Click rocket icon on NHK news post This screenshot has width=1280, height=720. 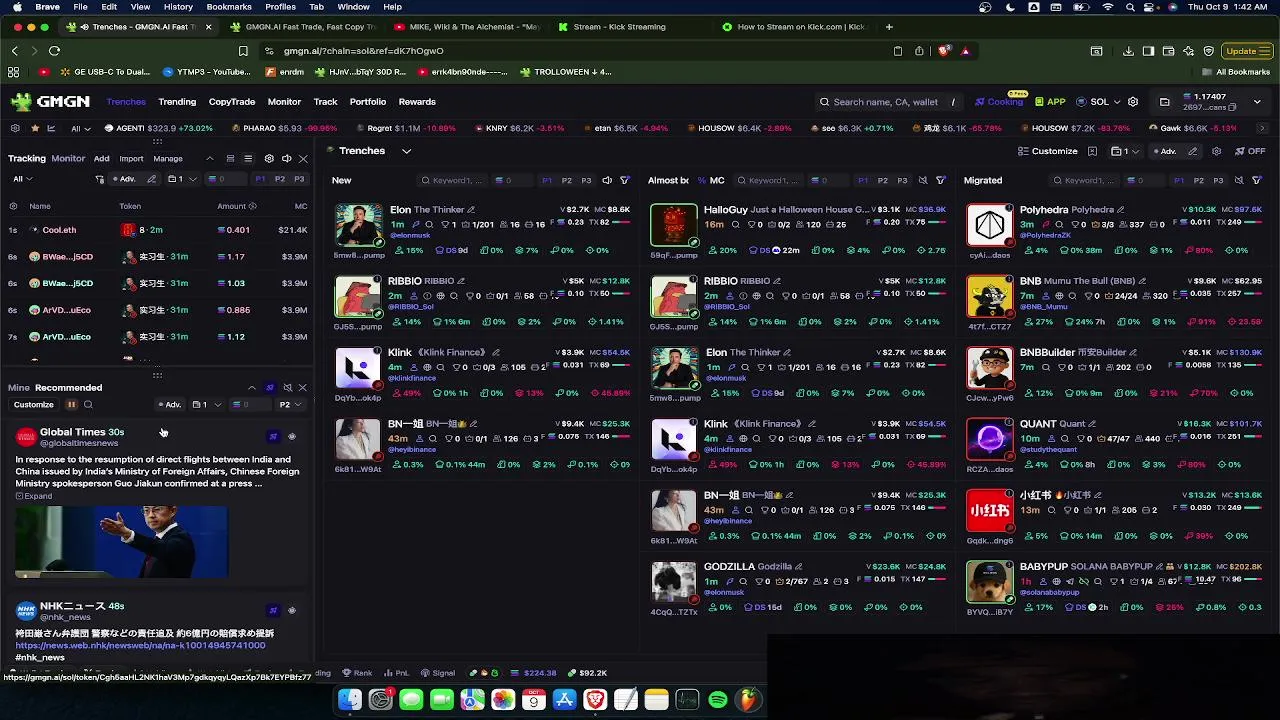(273, 610)
